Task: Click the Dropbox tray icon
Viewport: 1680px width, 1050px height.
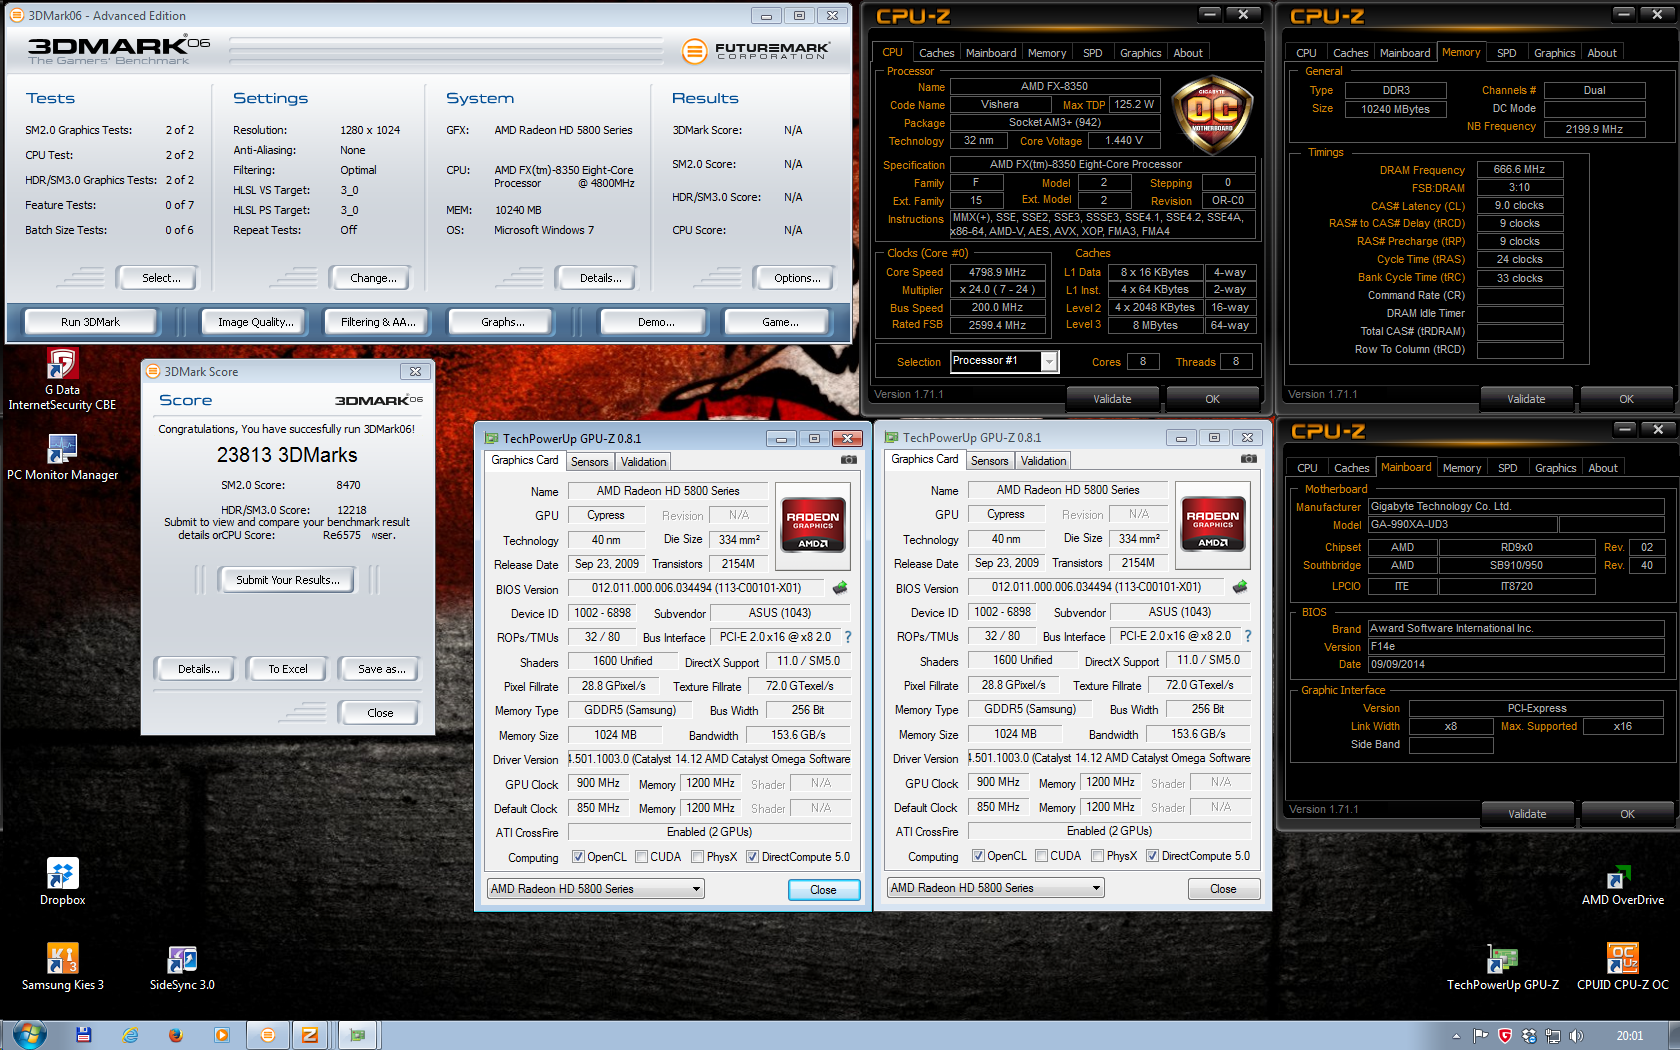Action: (x=1529, y=1036)
